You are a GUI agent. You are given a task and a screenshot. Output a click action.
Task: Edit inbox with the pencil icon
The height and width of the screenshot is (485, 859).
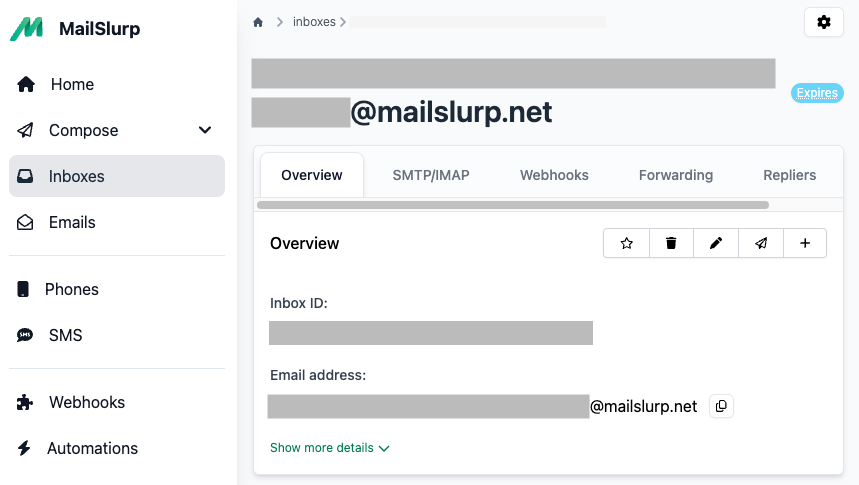(x=716, y=243)
